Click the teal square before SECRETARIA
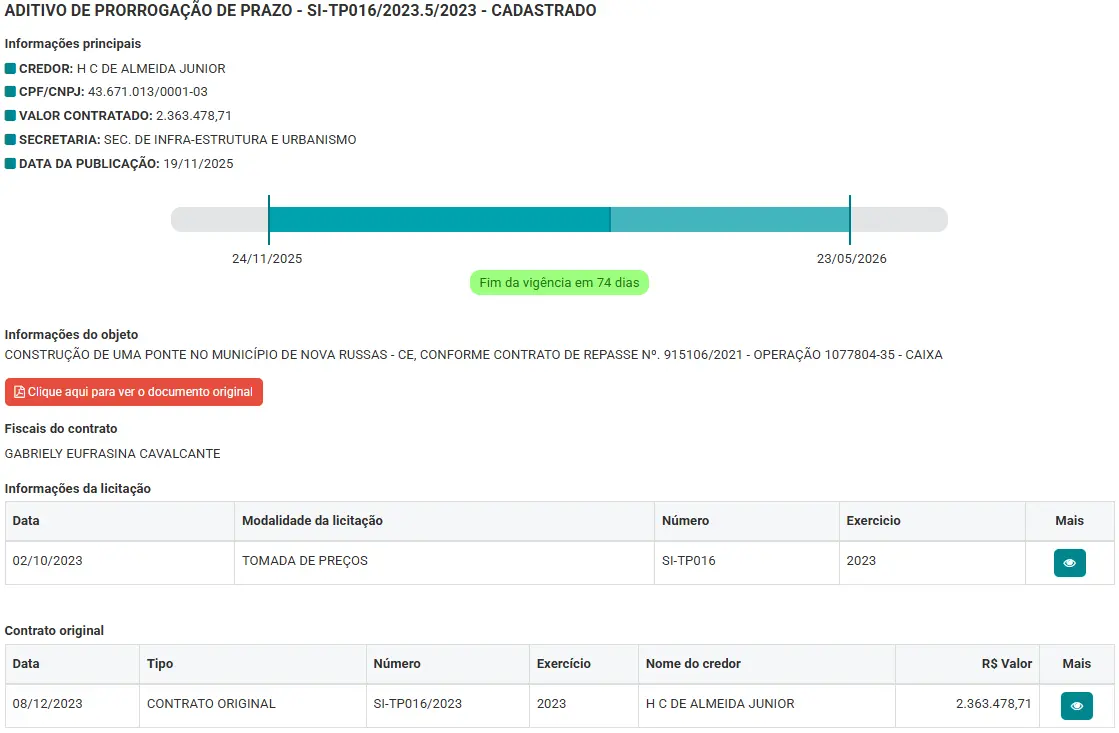Image resolution: width=1119 pixels, height=733 pixels. [10, 140]
